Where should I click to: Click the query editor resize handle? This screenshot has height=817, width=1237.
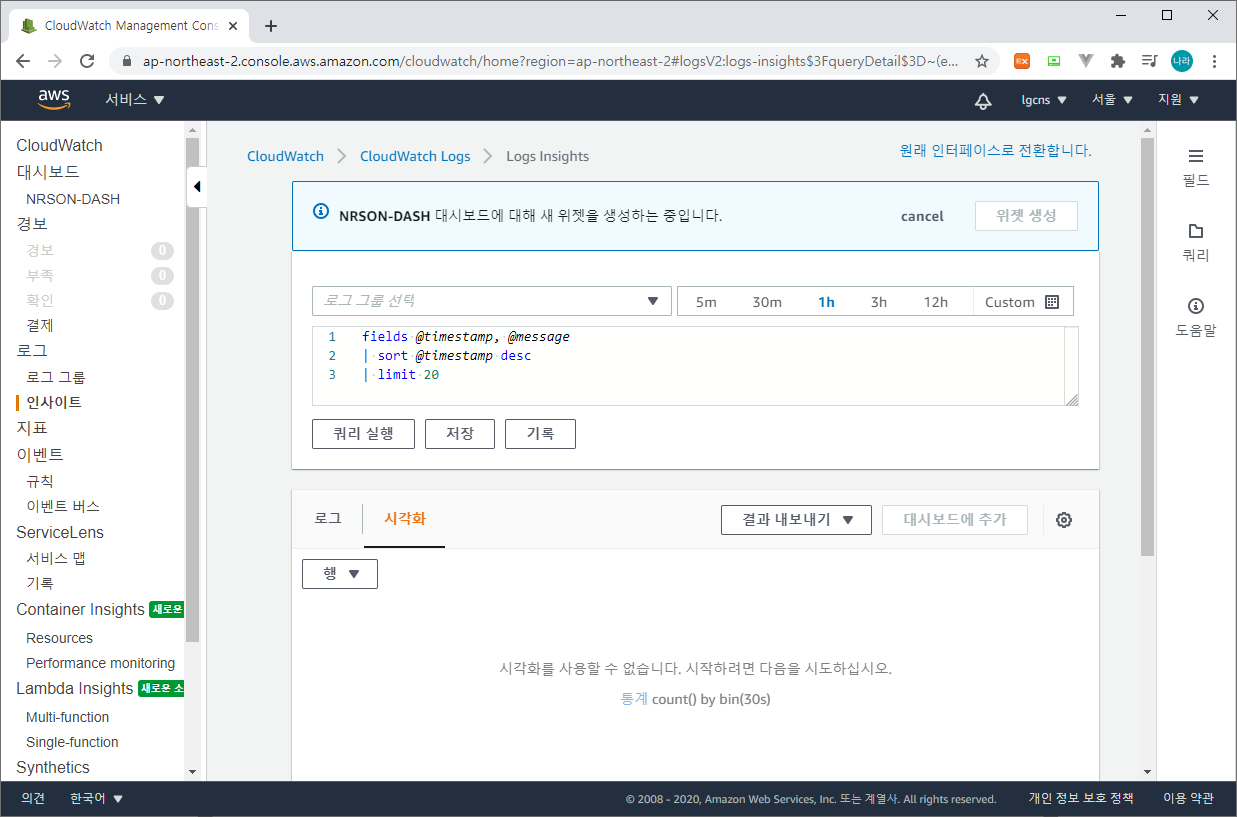click(x=1072, y=399)
